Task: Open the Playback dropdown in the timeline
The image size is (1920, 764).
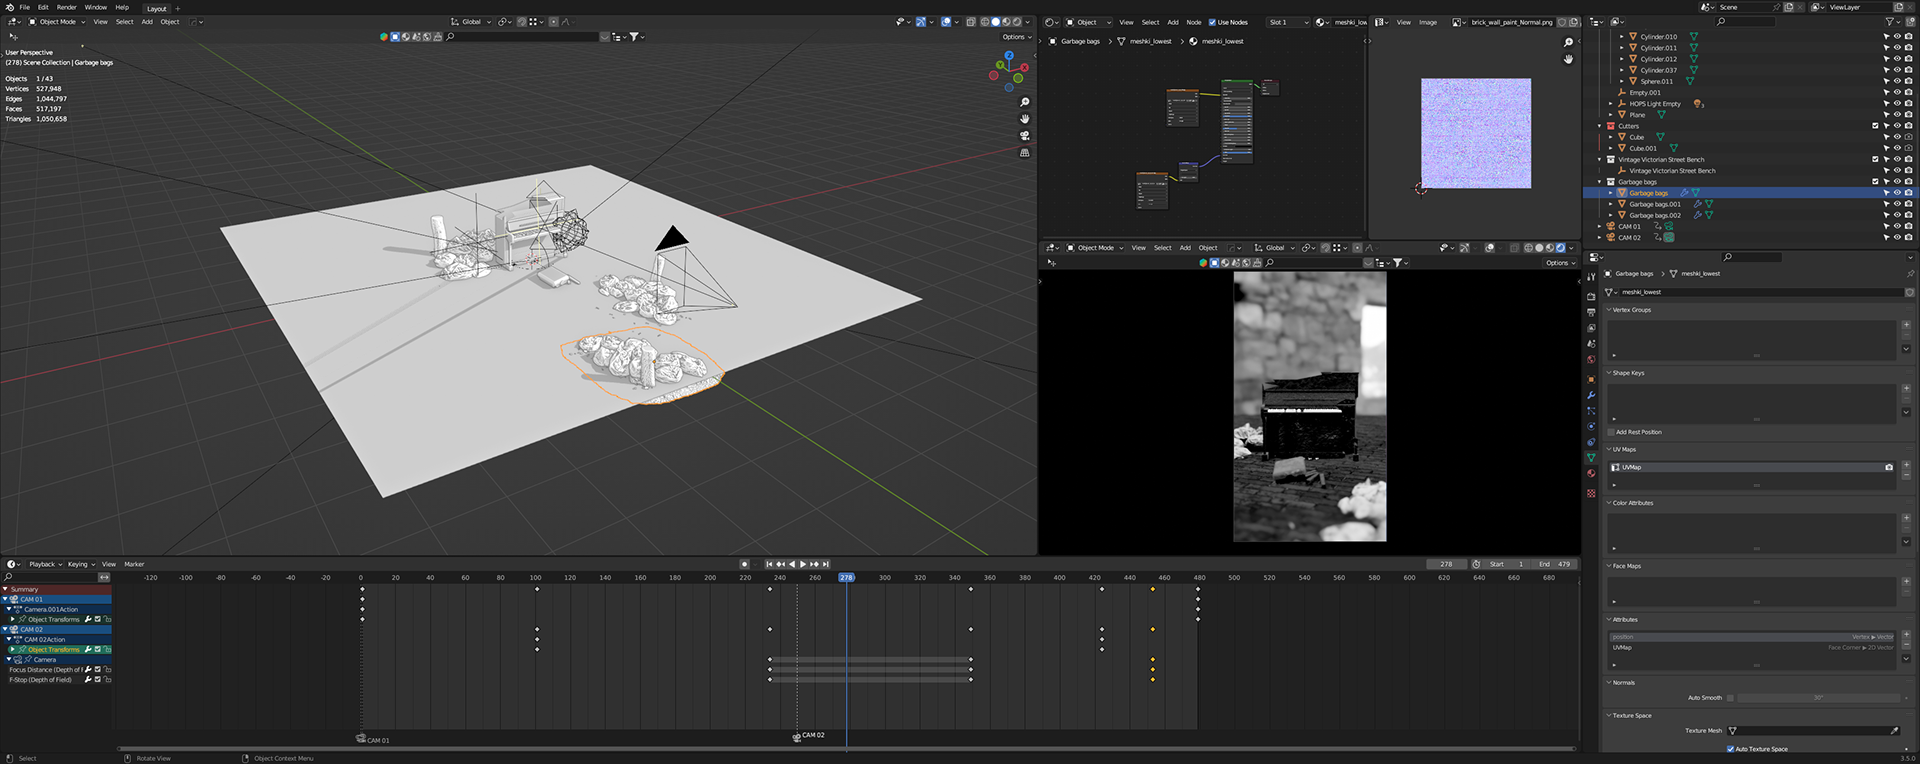Action: [45, 564]
